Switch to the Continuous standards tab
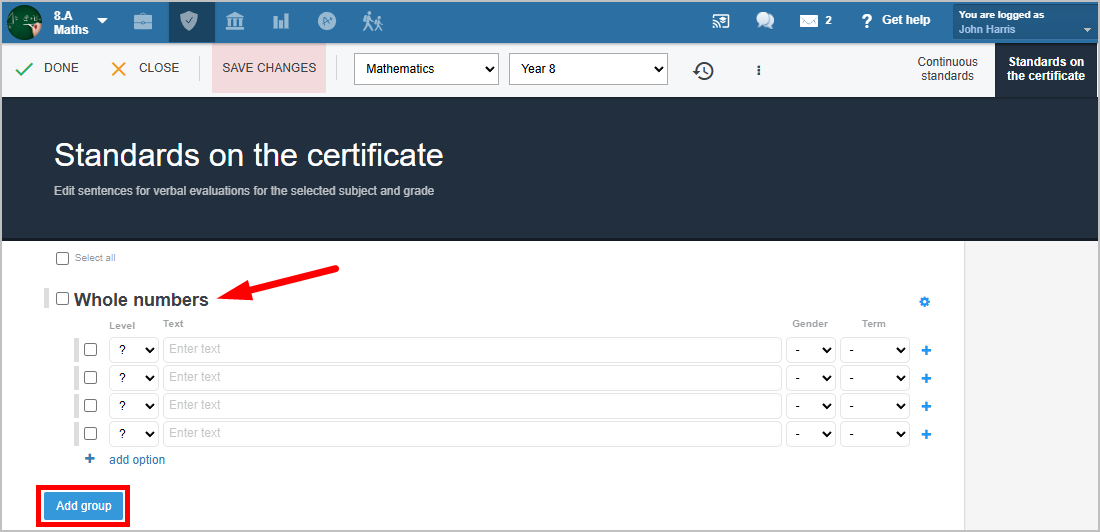 click(947, 69)
